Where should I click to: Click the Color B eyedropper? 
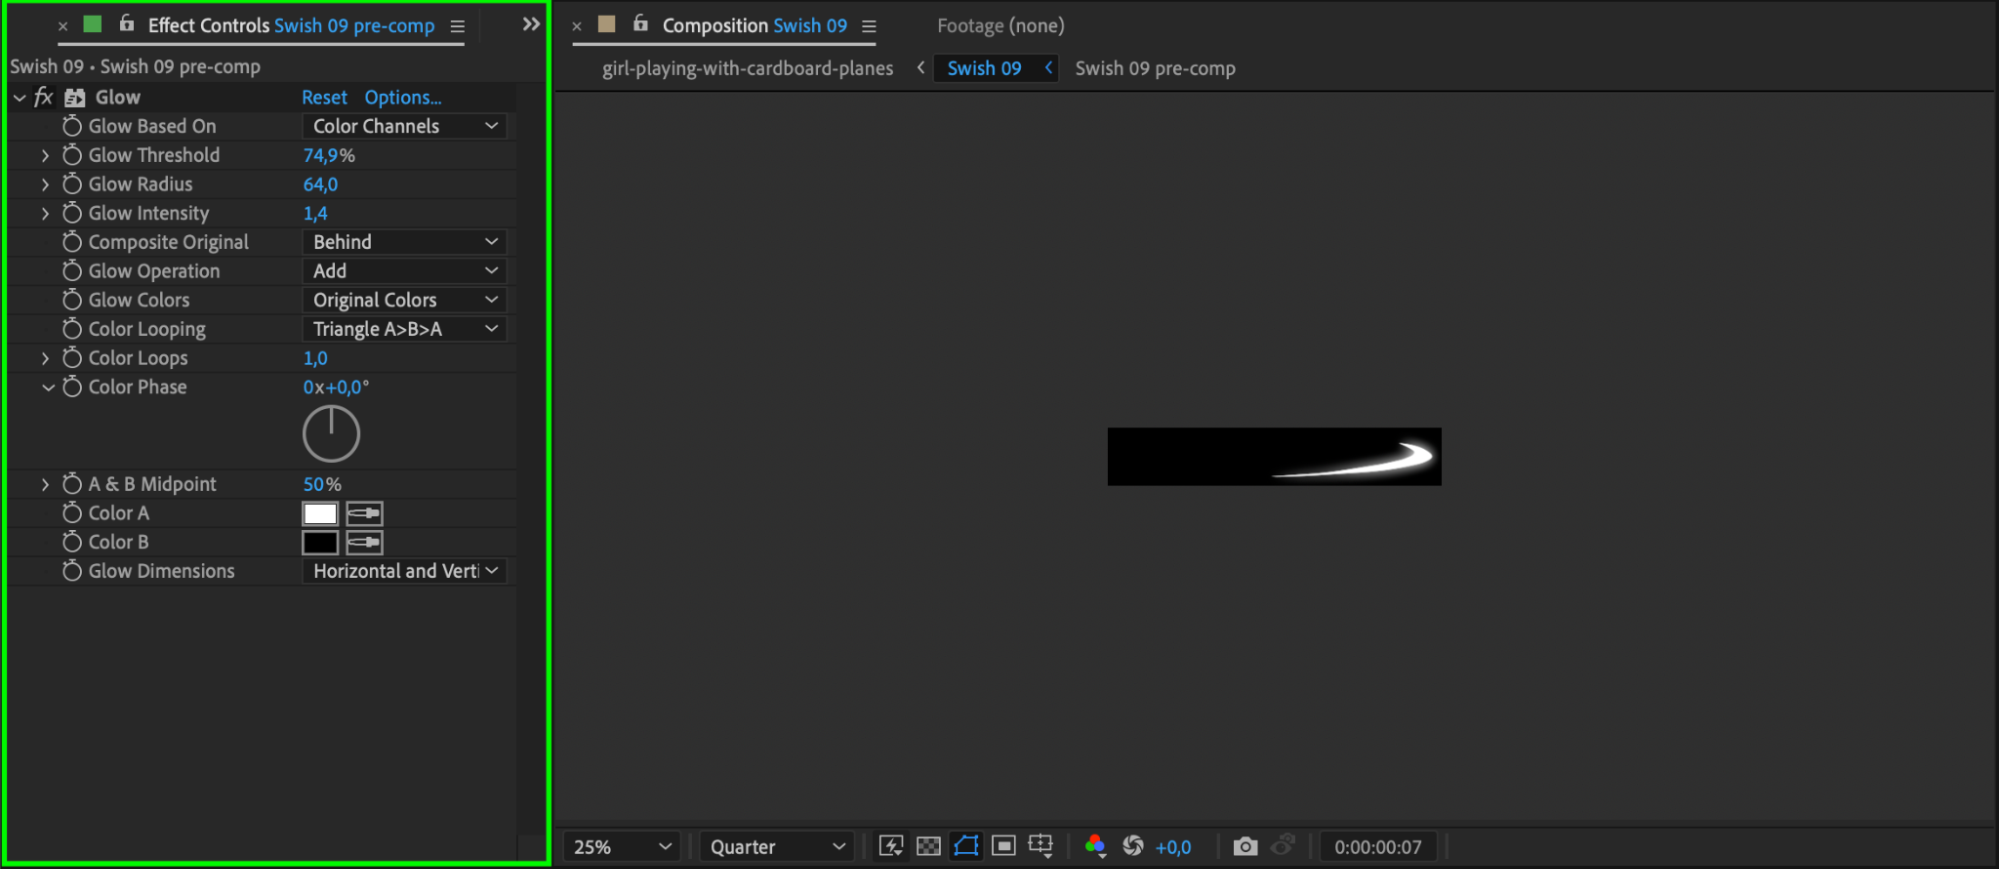[364, 542]
